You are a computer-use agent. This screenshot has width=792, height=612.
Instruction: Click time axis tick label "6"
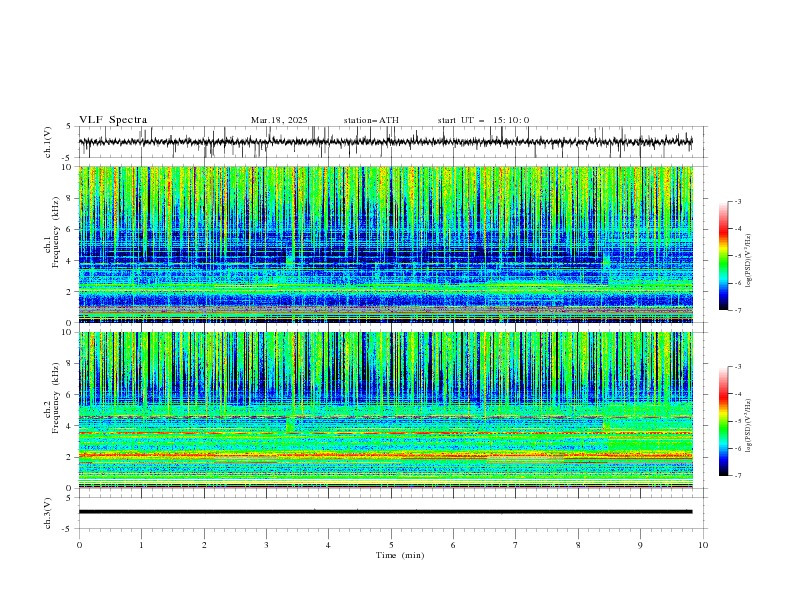coord(453,545)
